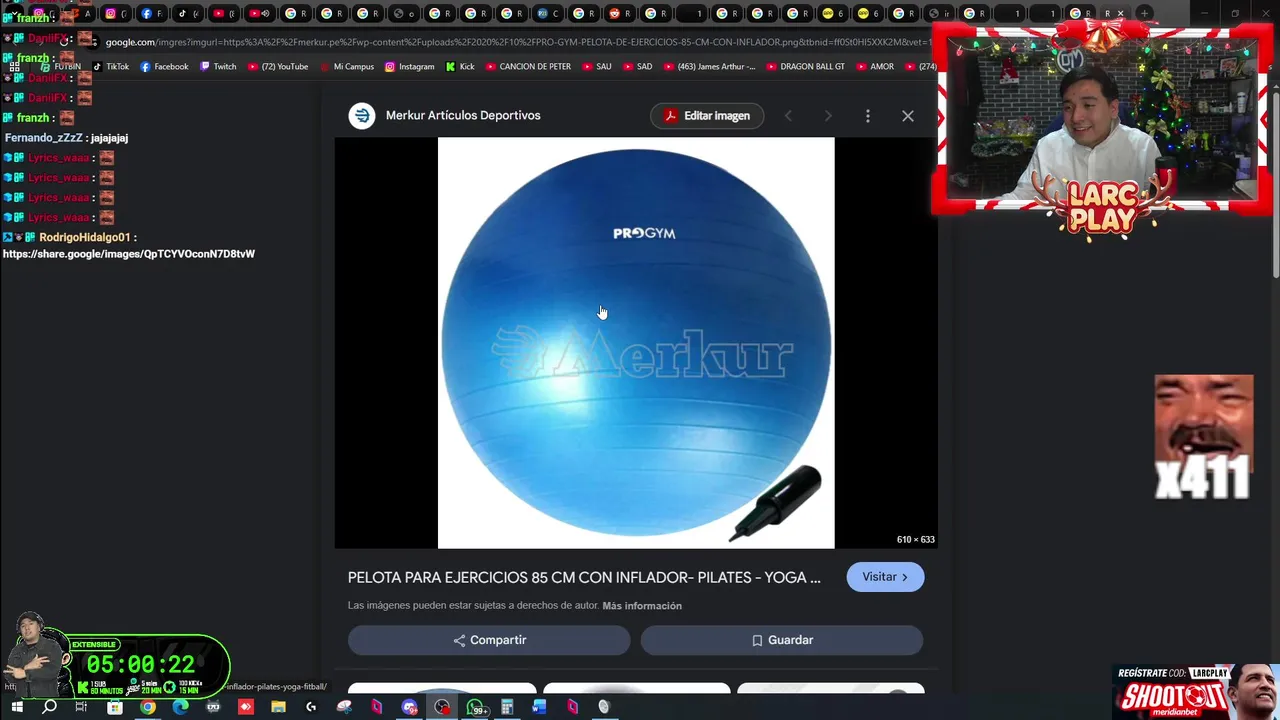1280x720 pixels.
Task: Open the Twitch bookmark
Action: pos(218,67)
